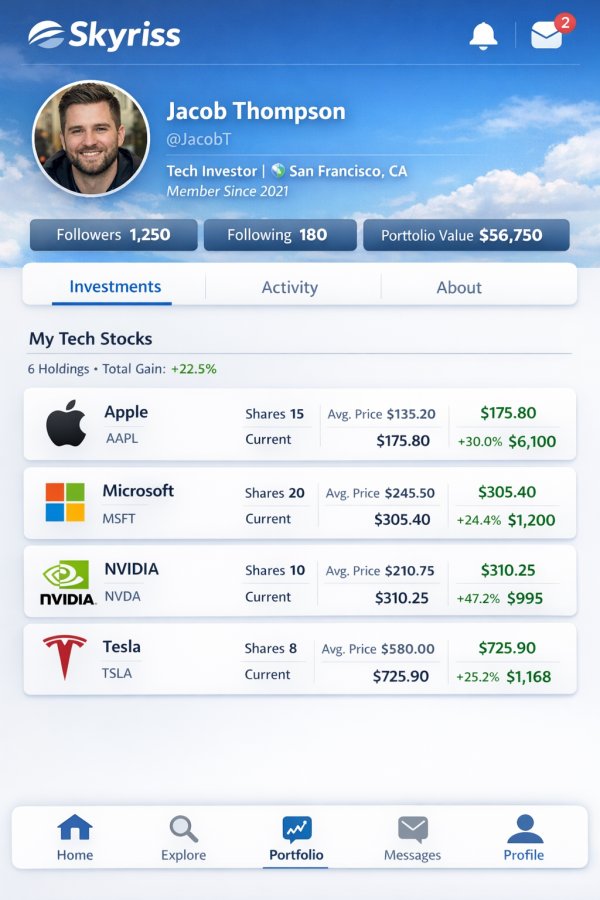Viewport: 600px width, 900px height.
Task: Switch to the Investments tab
Action: click(x=115, y=287)
